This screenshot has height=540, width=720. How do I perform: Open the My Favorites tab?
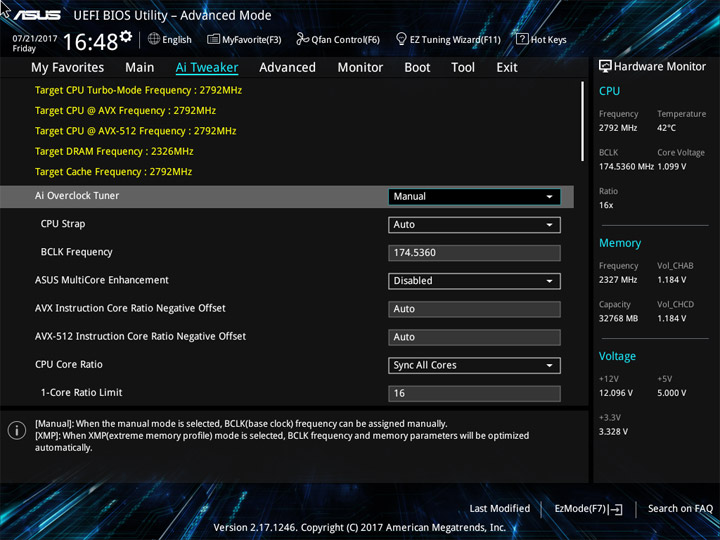pyautogui.click(x=68, y=68)
